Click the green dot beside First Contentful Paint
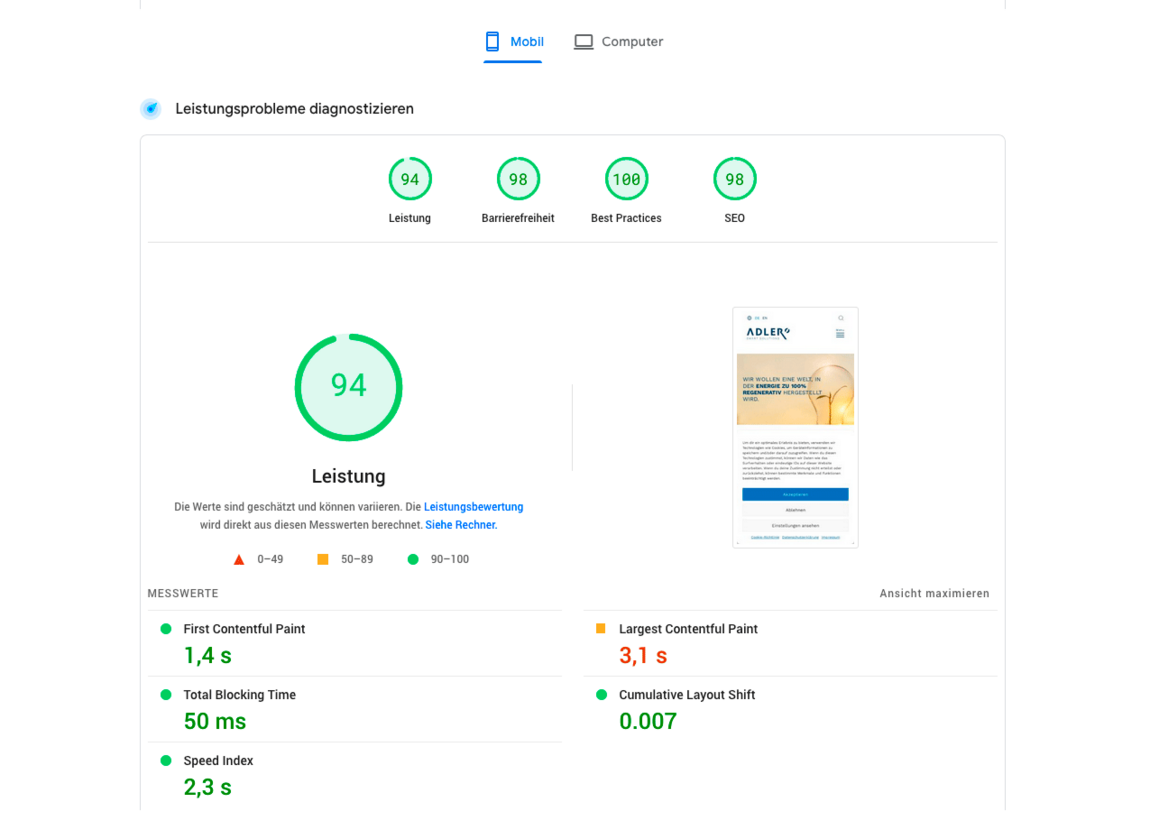This screenshot has height=839, width=1150. (166, 629)
